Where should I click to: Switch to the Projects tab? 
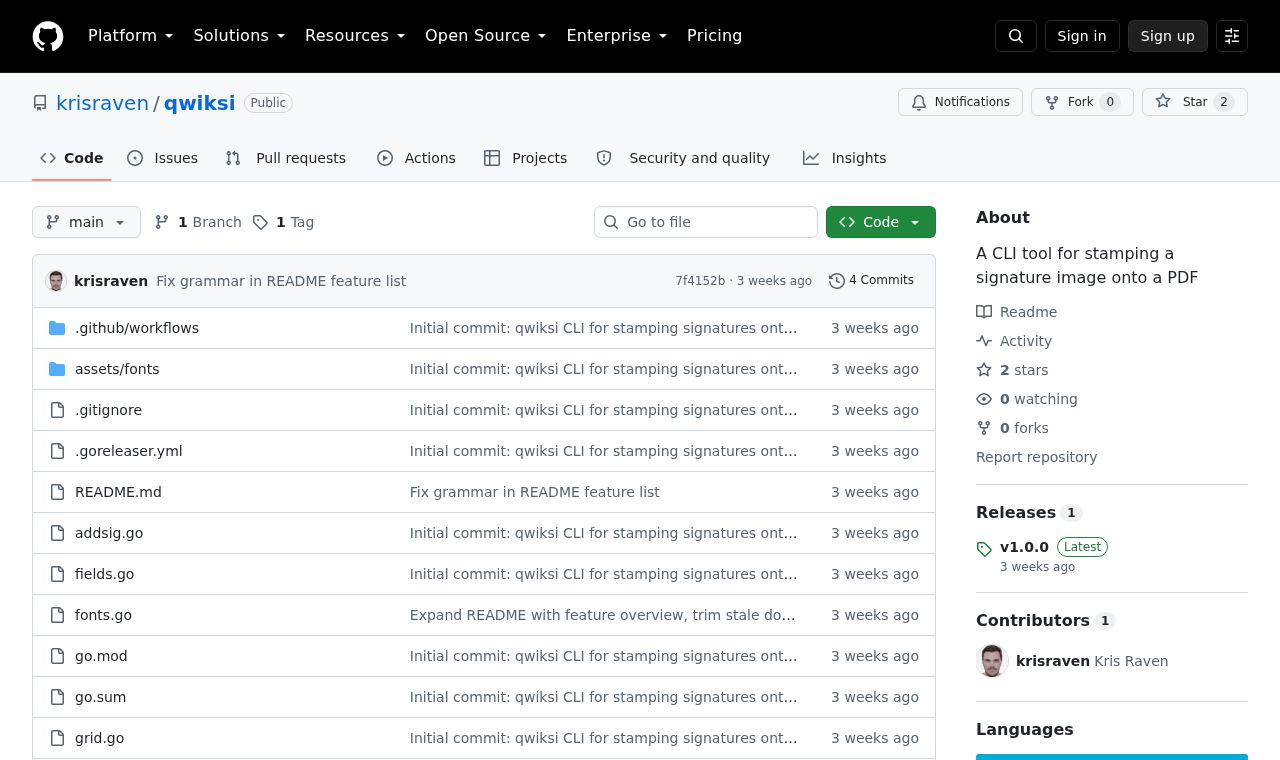point(525,158)
